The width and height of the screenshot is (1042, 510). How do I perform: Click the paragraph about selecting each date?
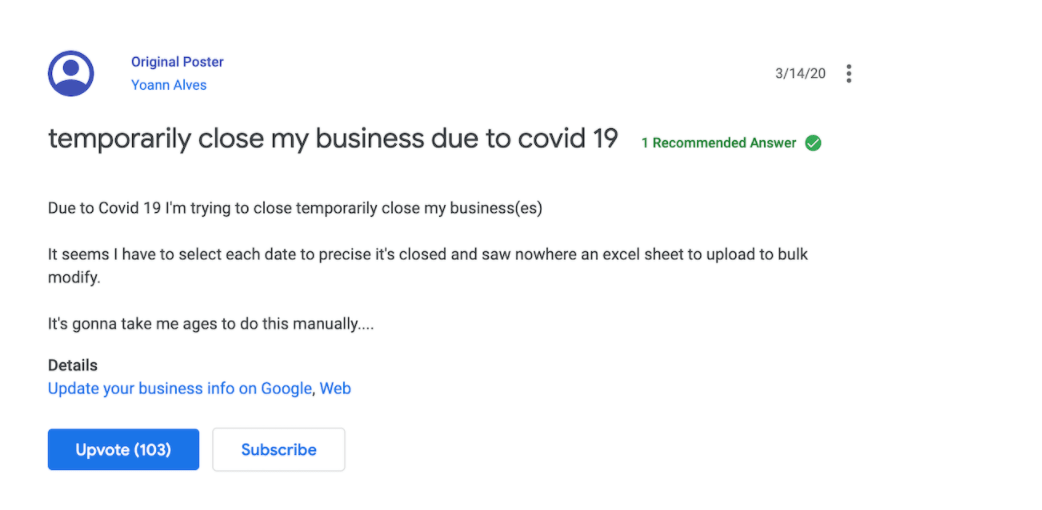pyautogui.click(x=427, y=254)
